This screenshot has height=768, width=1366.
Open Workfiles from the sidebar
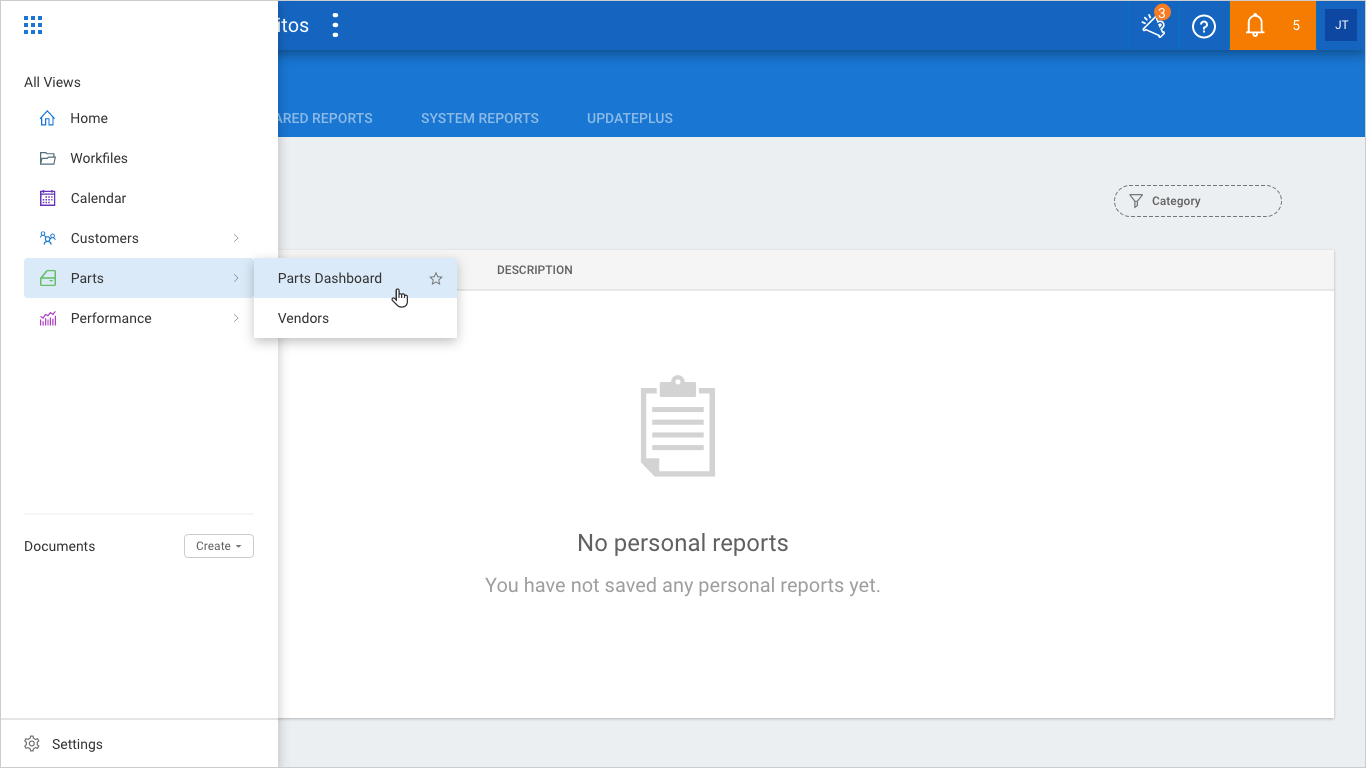pyautogui.click(x=98, y=158)
